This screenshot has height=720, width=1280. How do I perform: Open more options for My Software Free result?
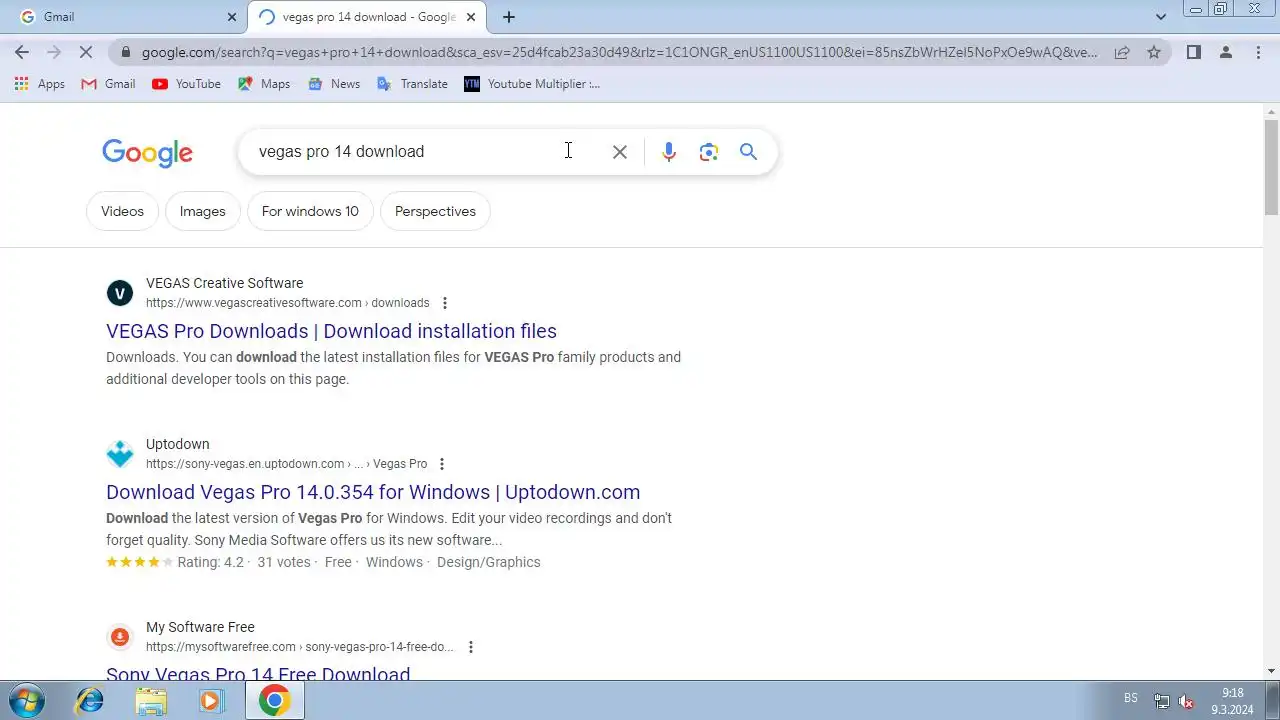pyautogui.click(x=471, y=647)
